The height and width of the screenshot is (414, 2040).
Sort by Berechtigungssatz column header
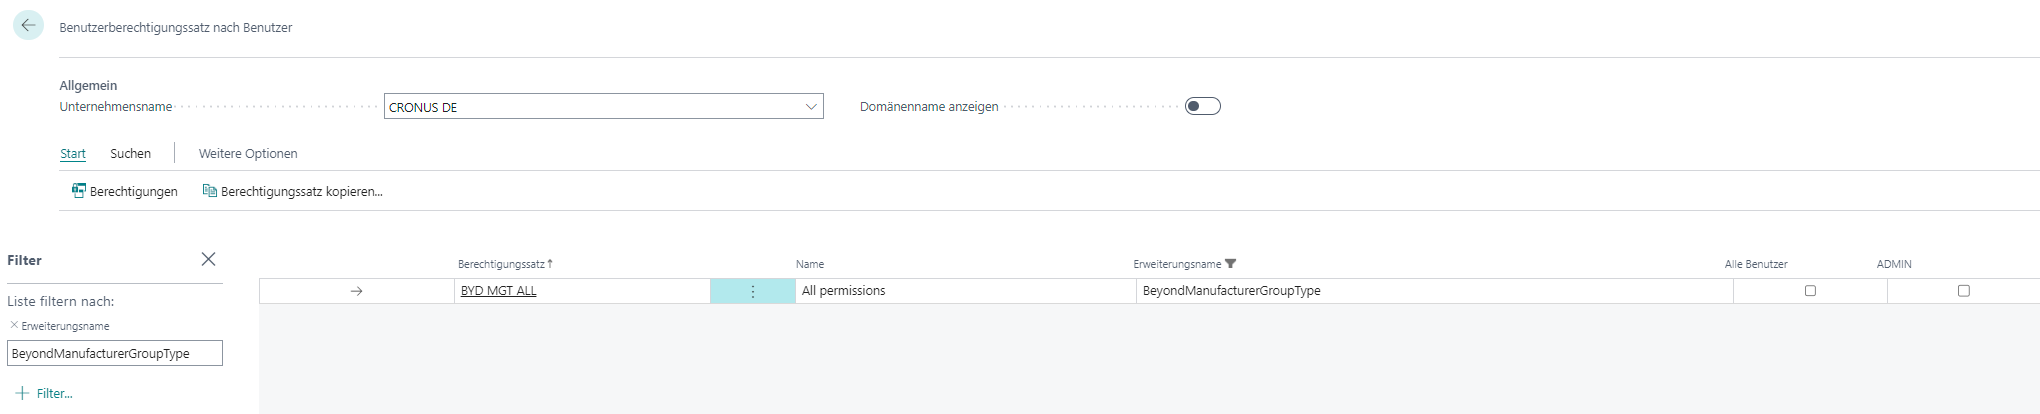pos(501,264)
